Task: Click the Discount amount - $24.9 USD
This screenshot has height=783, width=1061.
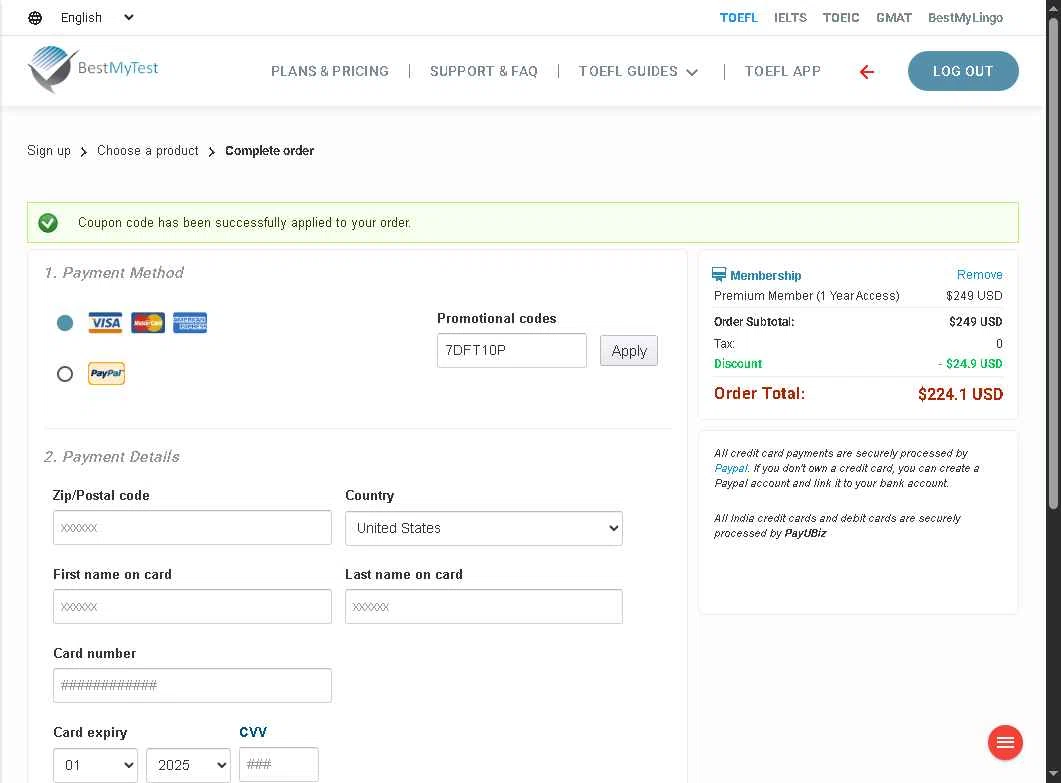Action: [970, 364]
